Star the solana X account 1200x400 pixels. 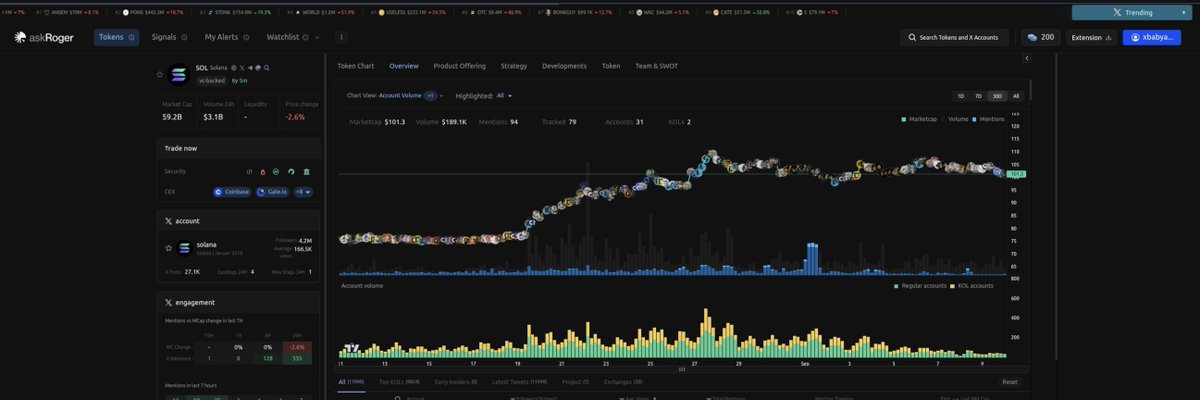166,246
